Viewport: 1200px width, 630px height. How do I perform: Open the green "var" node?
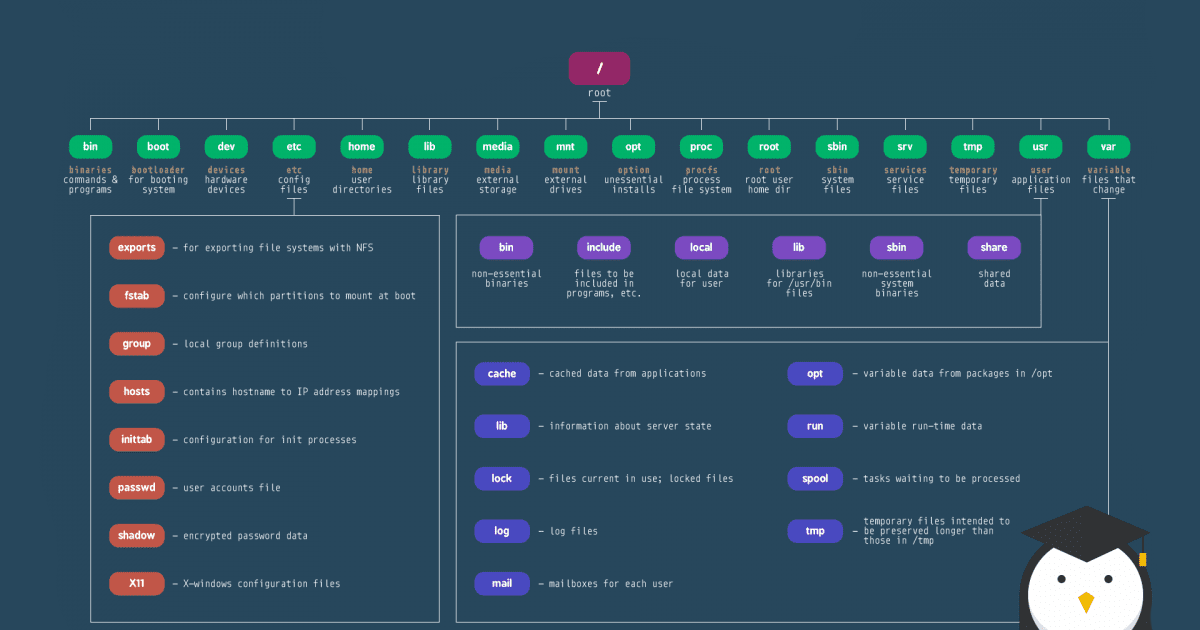coord(1108,147)
